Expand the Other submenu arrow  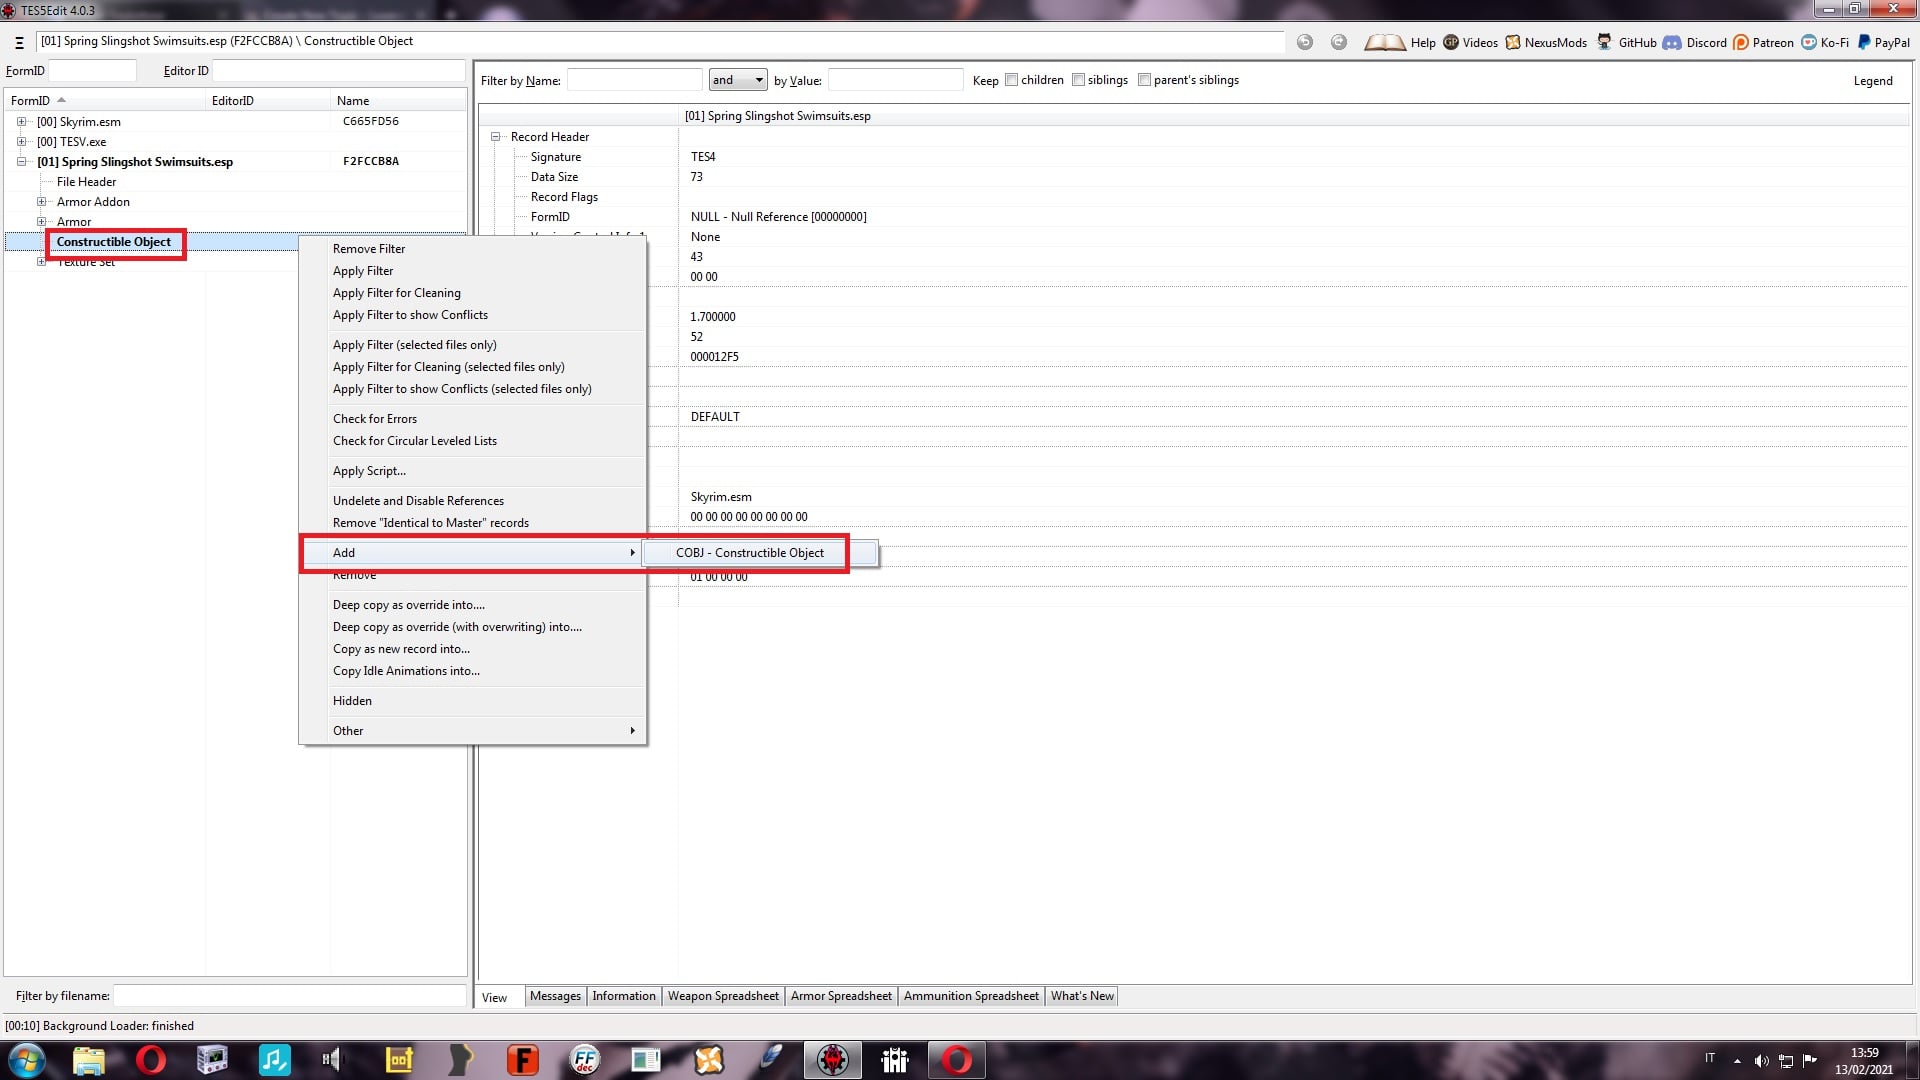point(632,731)
